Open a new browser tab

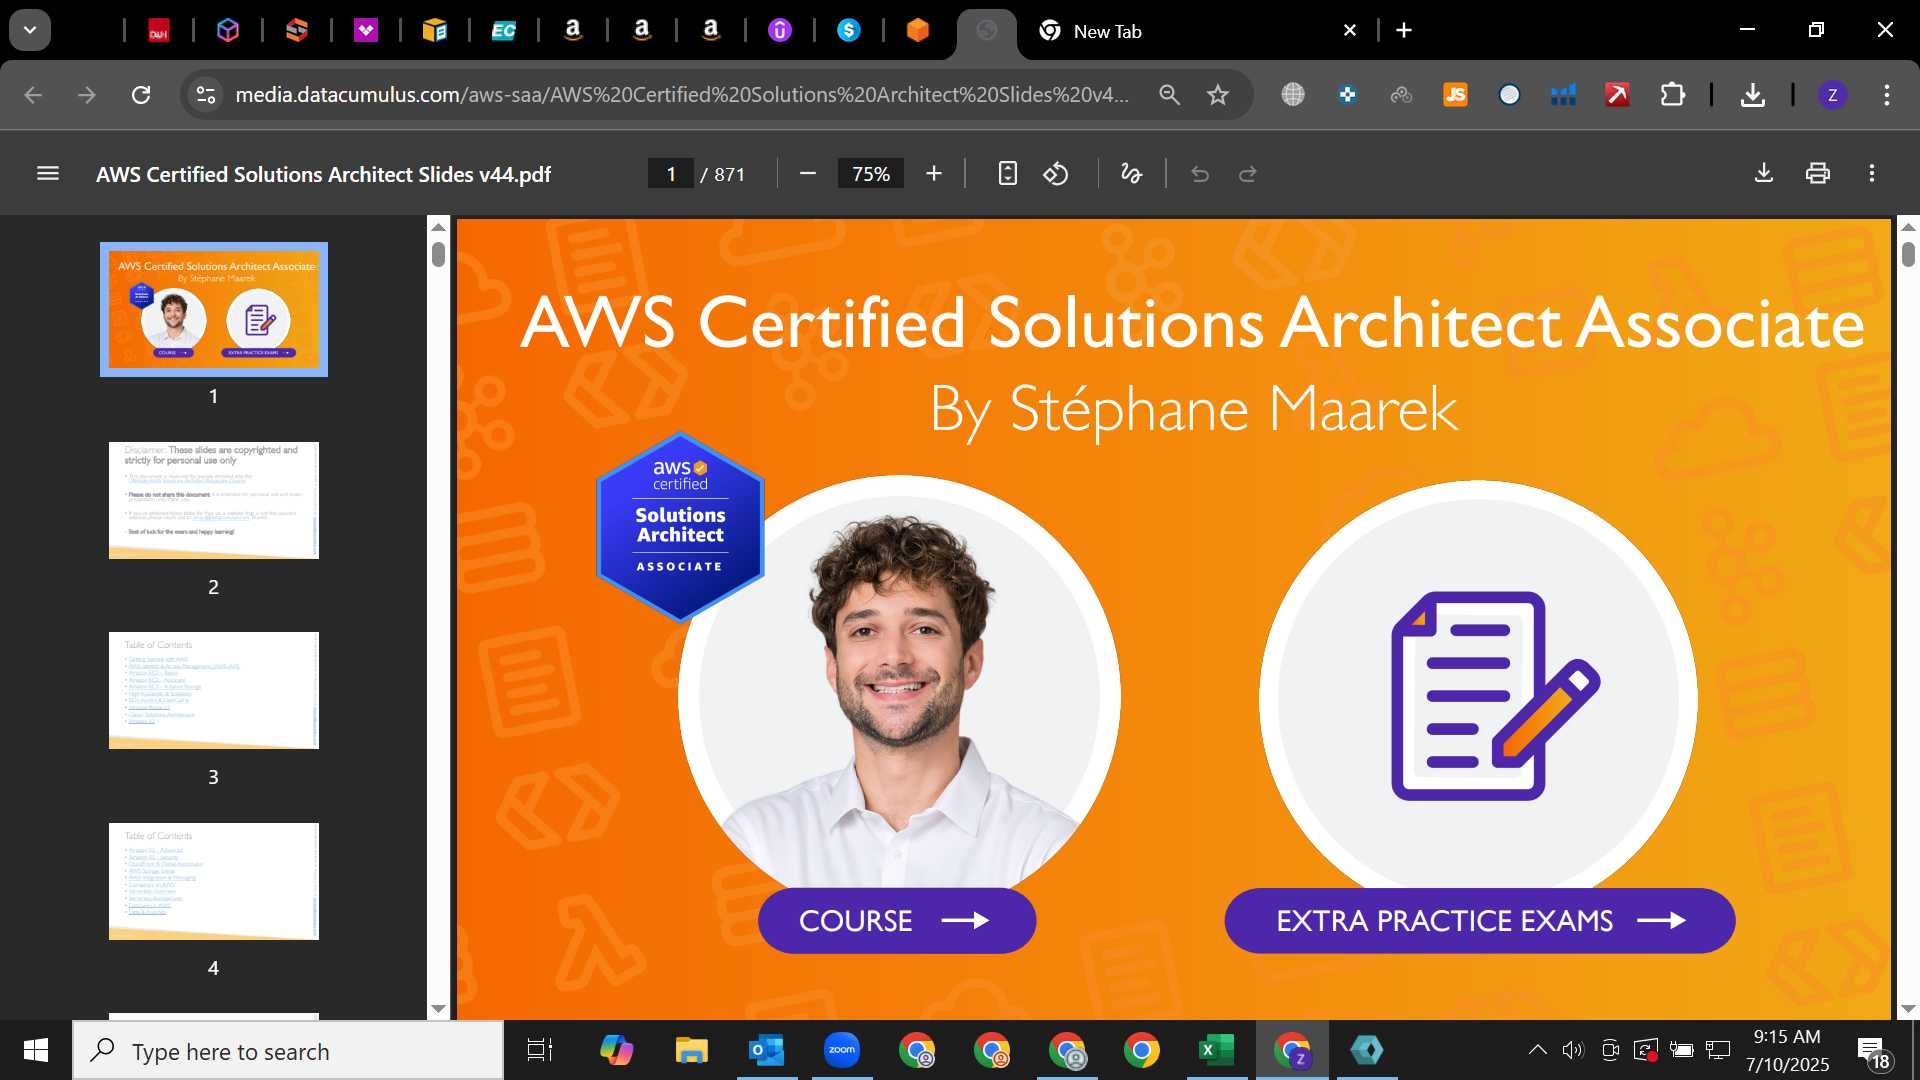(1404, 31)
